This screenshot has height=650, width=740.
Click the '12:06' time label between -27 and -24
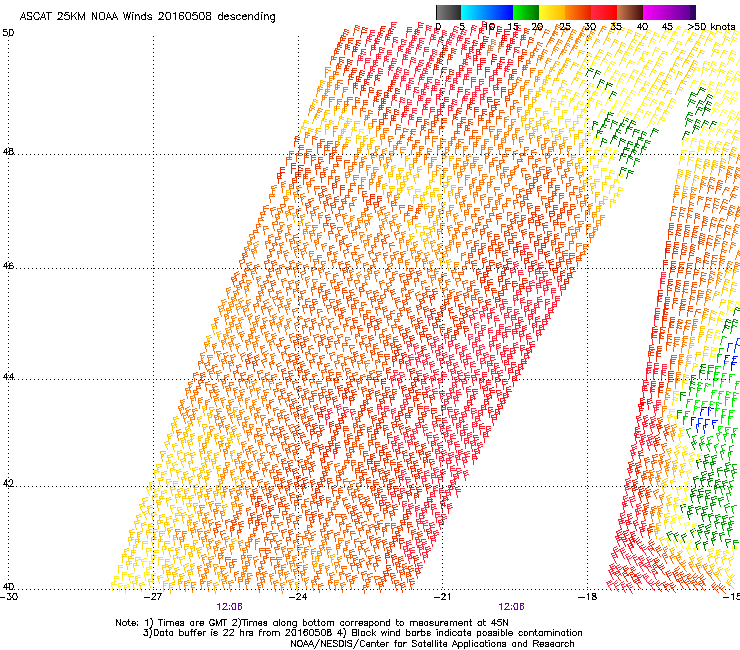[229, 607]
